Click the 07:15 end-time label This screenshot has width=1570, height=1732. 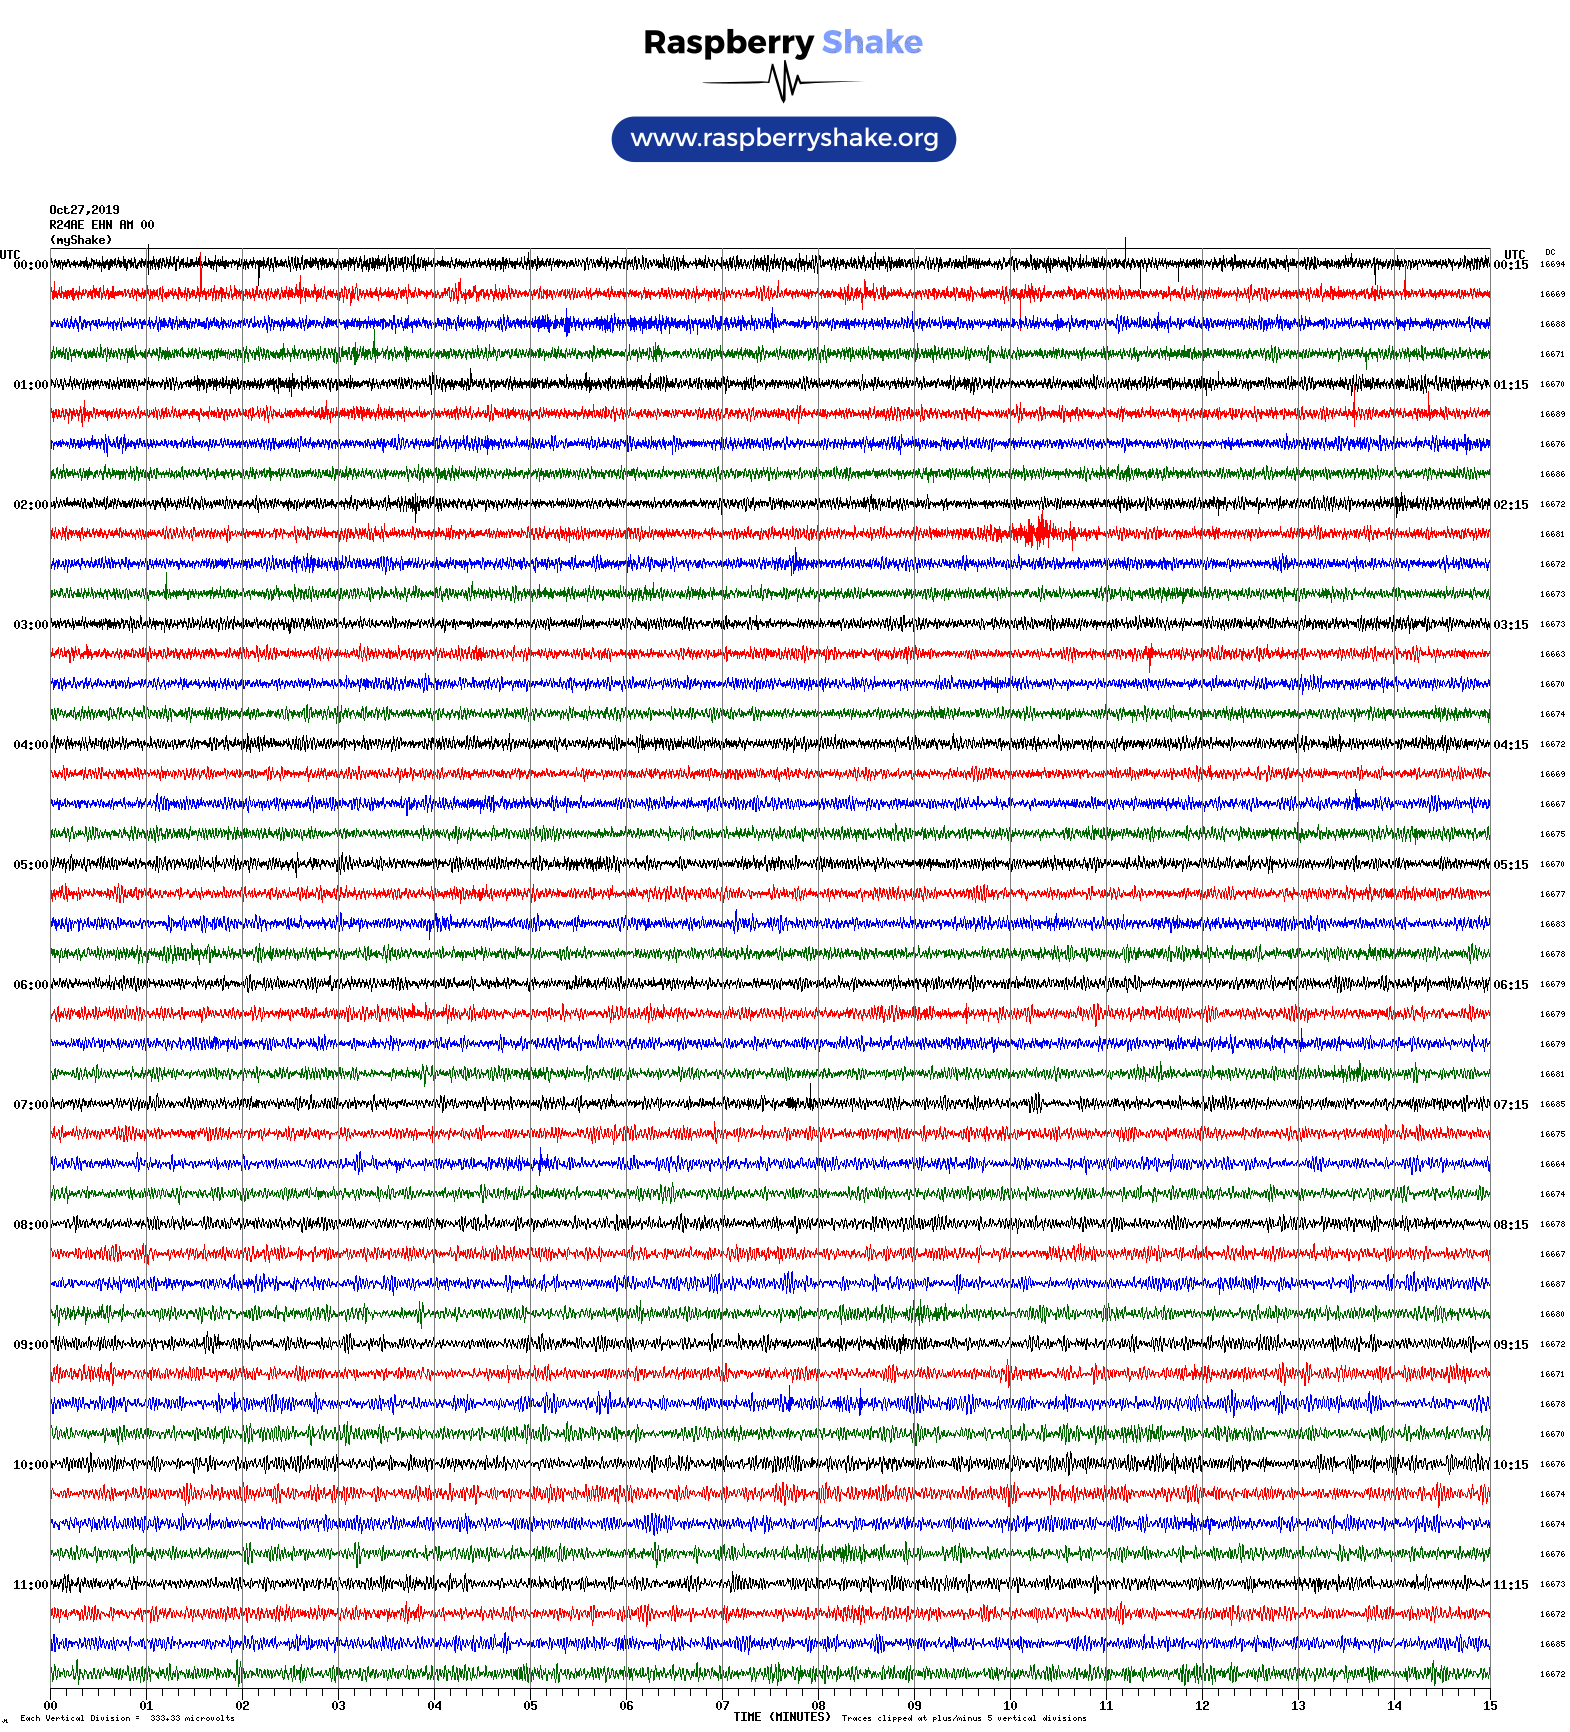click(1511, 1105)
